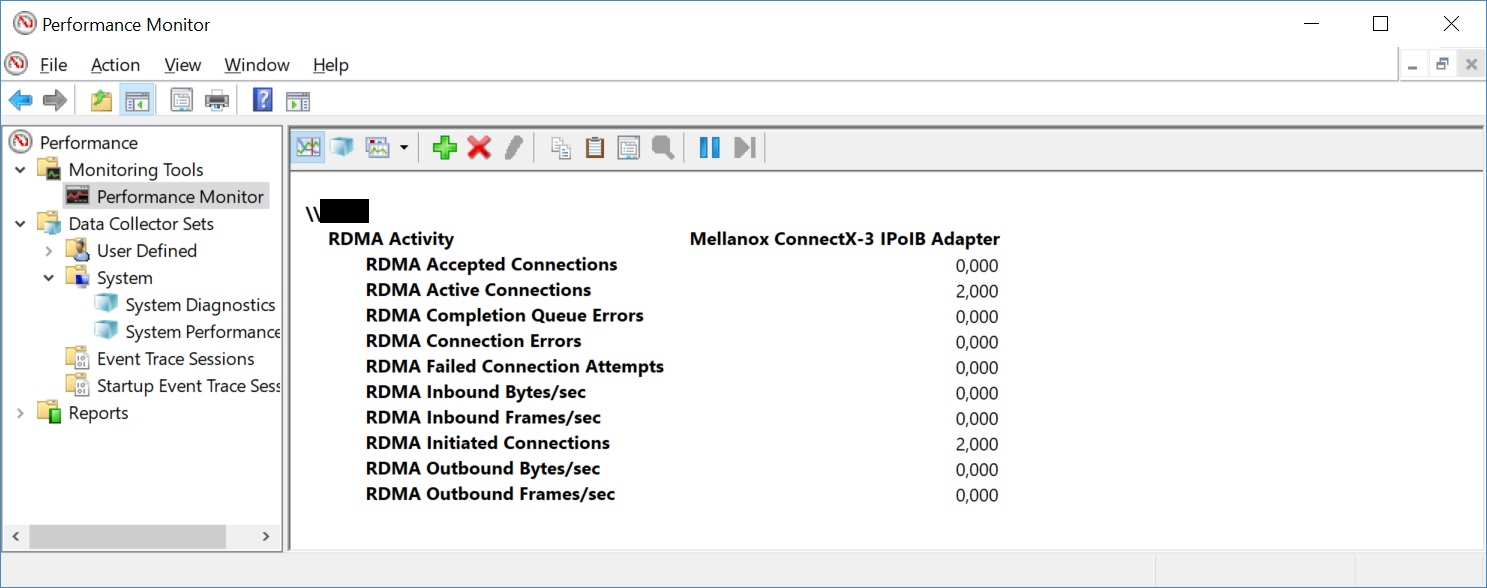Select the Change graph type dropdown arrow
The height and width of the screenshot is (588, 1487).
tap(404, 146)
